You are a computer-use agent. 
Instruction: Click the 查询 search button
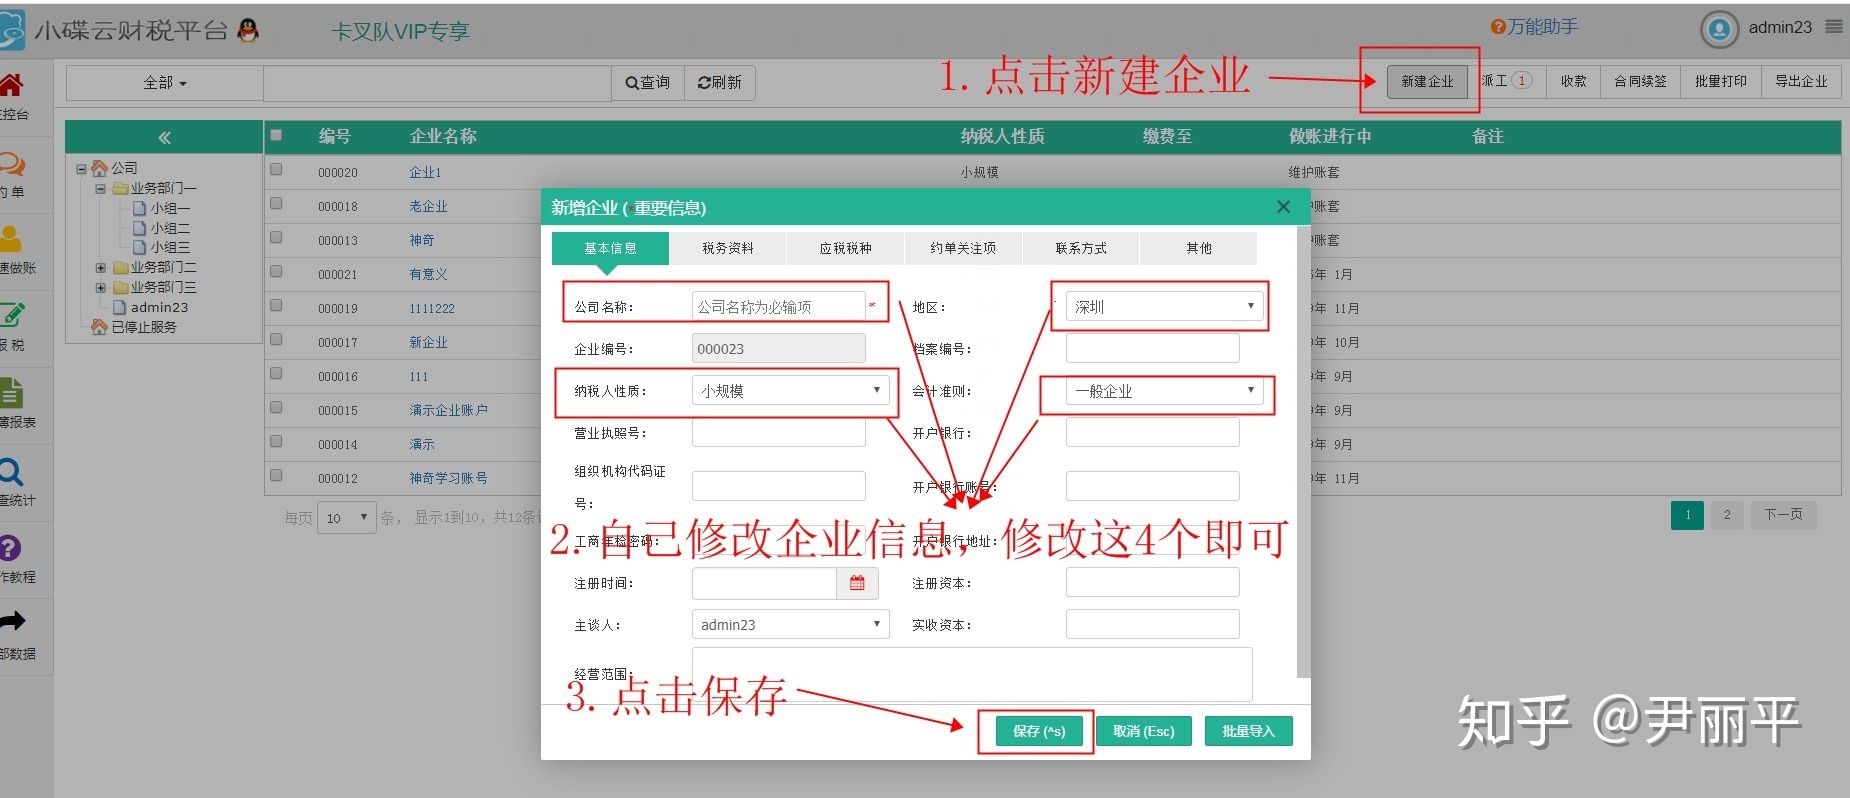(x=648, y=82)
